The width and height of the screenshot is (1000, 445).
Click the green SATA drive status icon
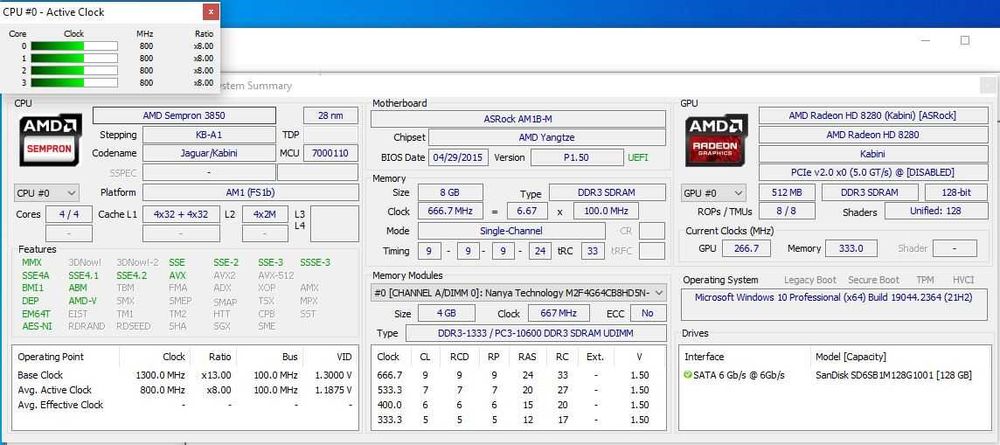[688, 376]
